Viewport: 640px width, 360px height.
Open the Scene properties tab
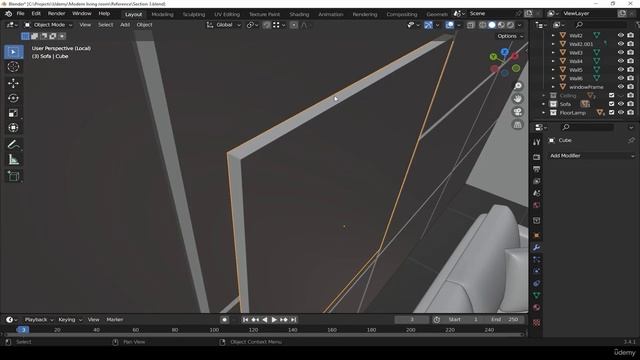537,193
